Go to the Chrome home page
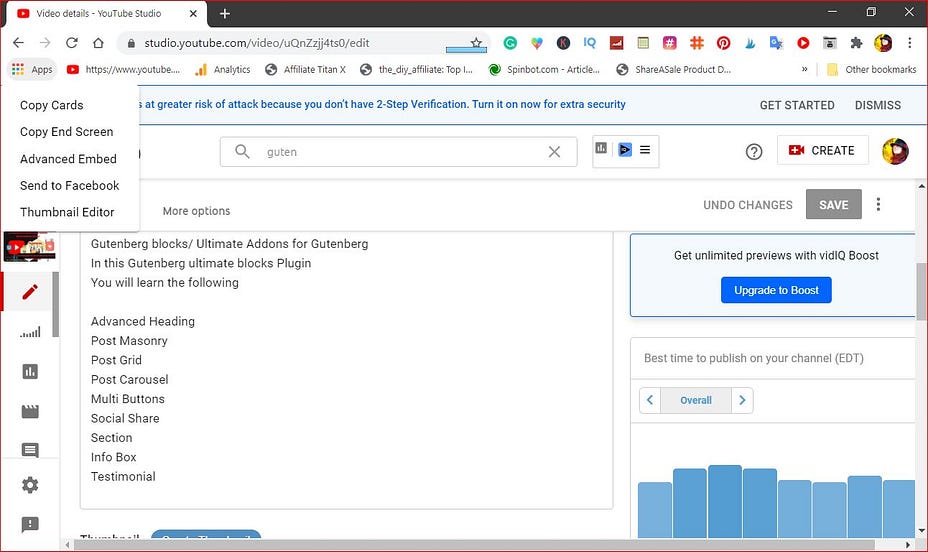The height and width of the screenshot is (552, 928). pyautogui.click(x=98, y=43)
